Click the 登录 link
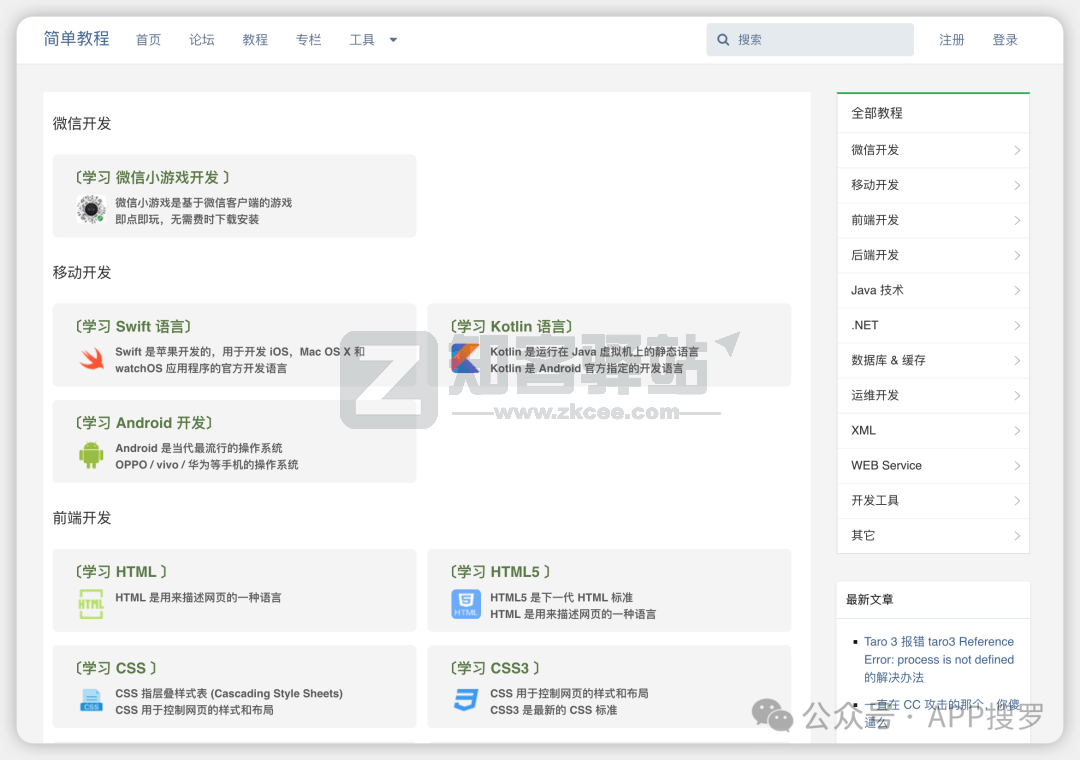 (x=1005, y=40)
